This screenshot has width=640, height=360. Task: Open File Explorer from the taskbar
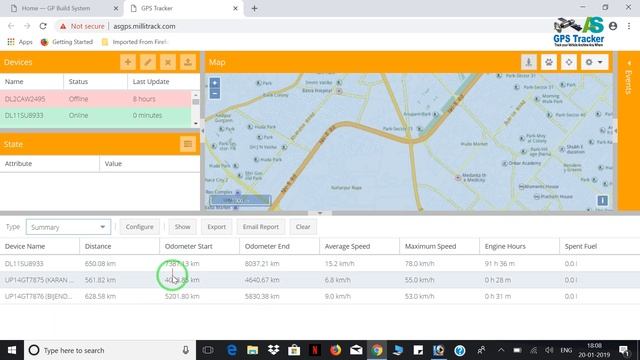(253, 350)
